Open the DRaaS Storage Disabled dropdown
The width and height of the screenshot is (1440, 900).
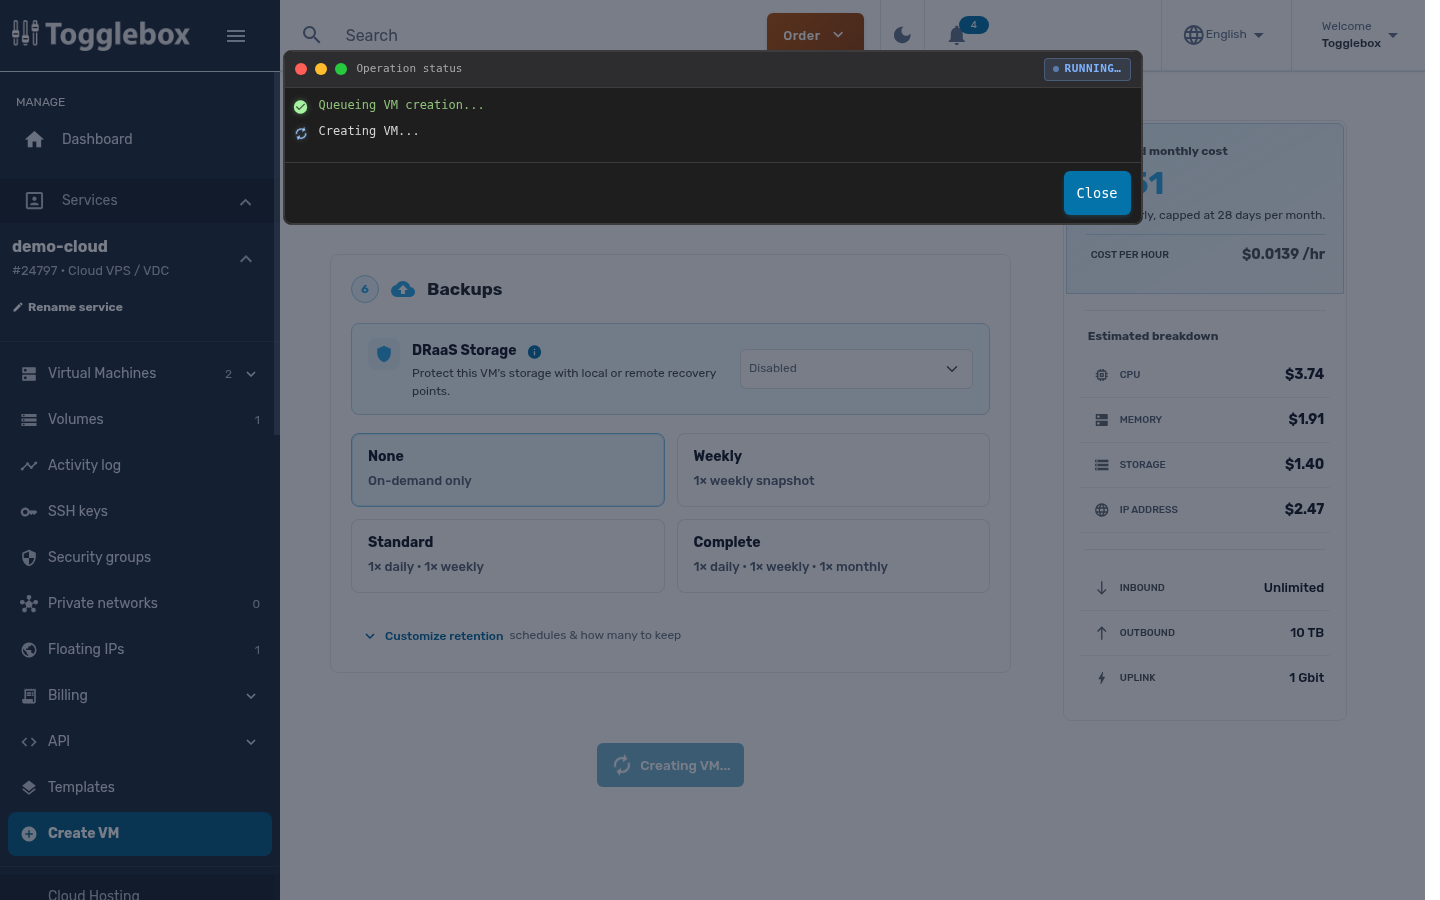click(x=856, y=369)
